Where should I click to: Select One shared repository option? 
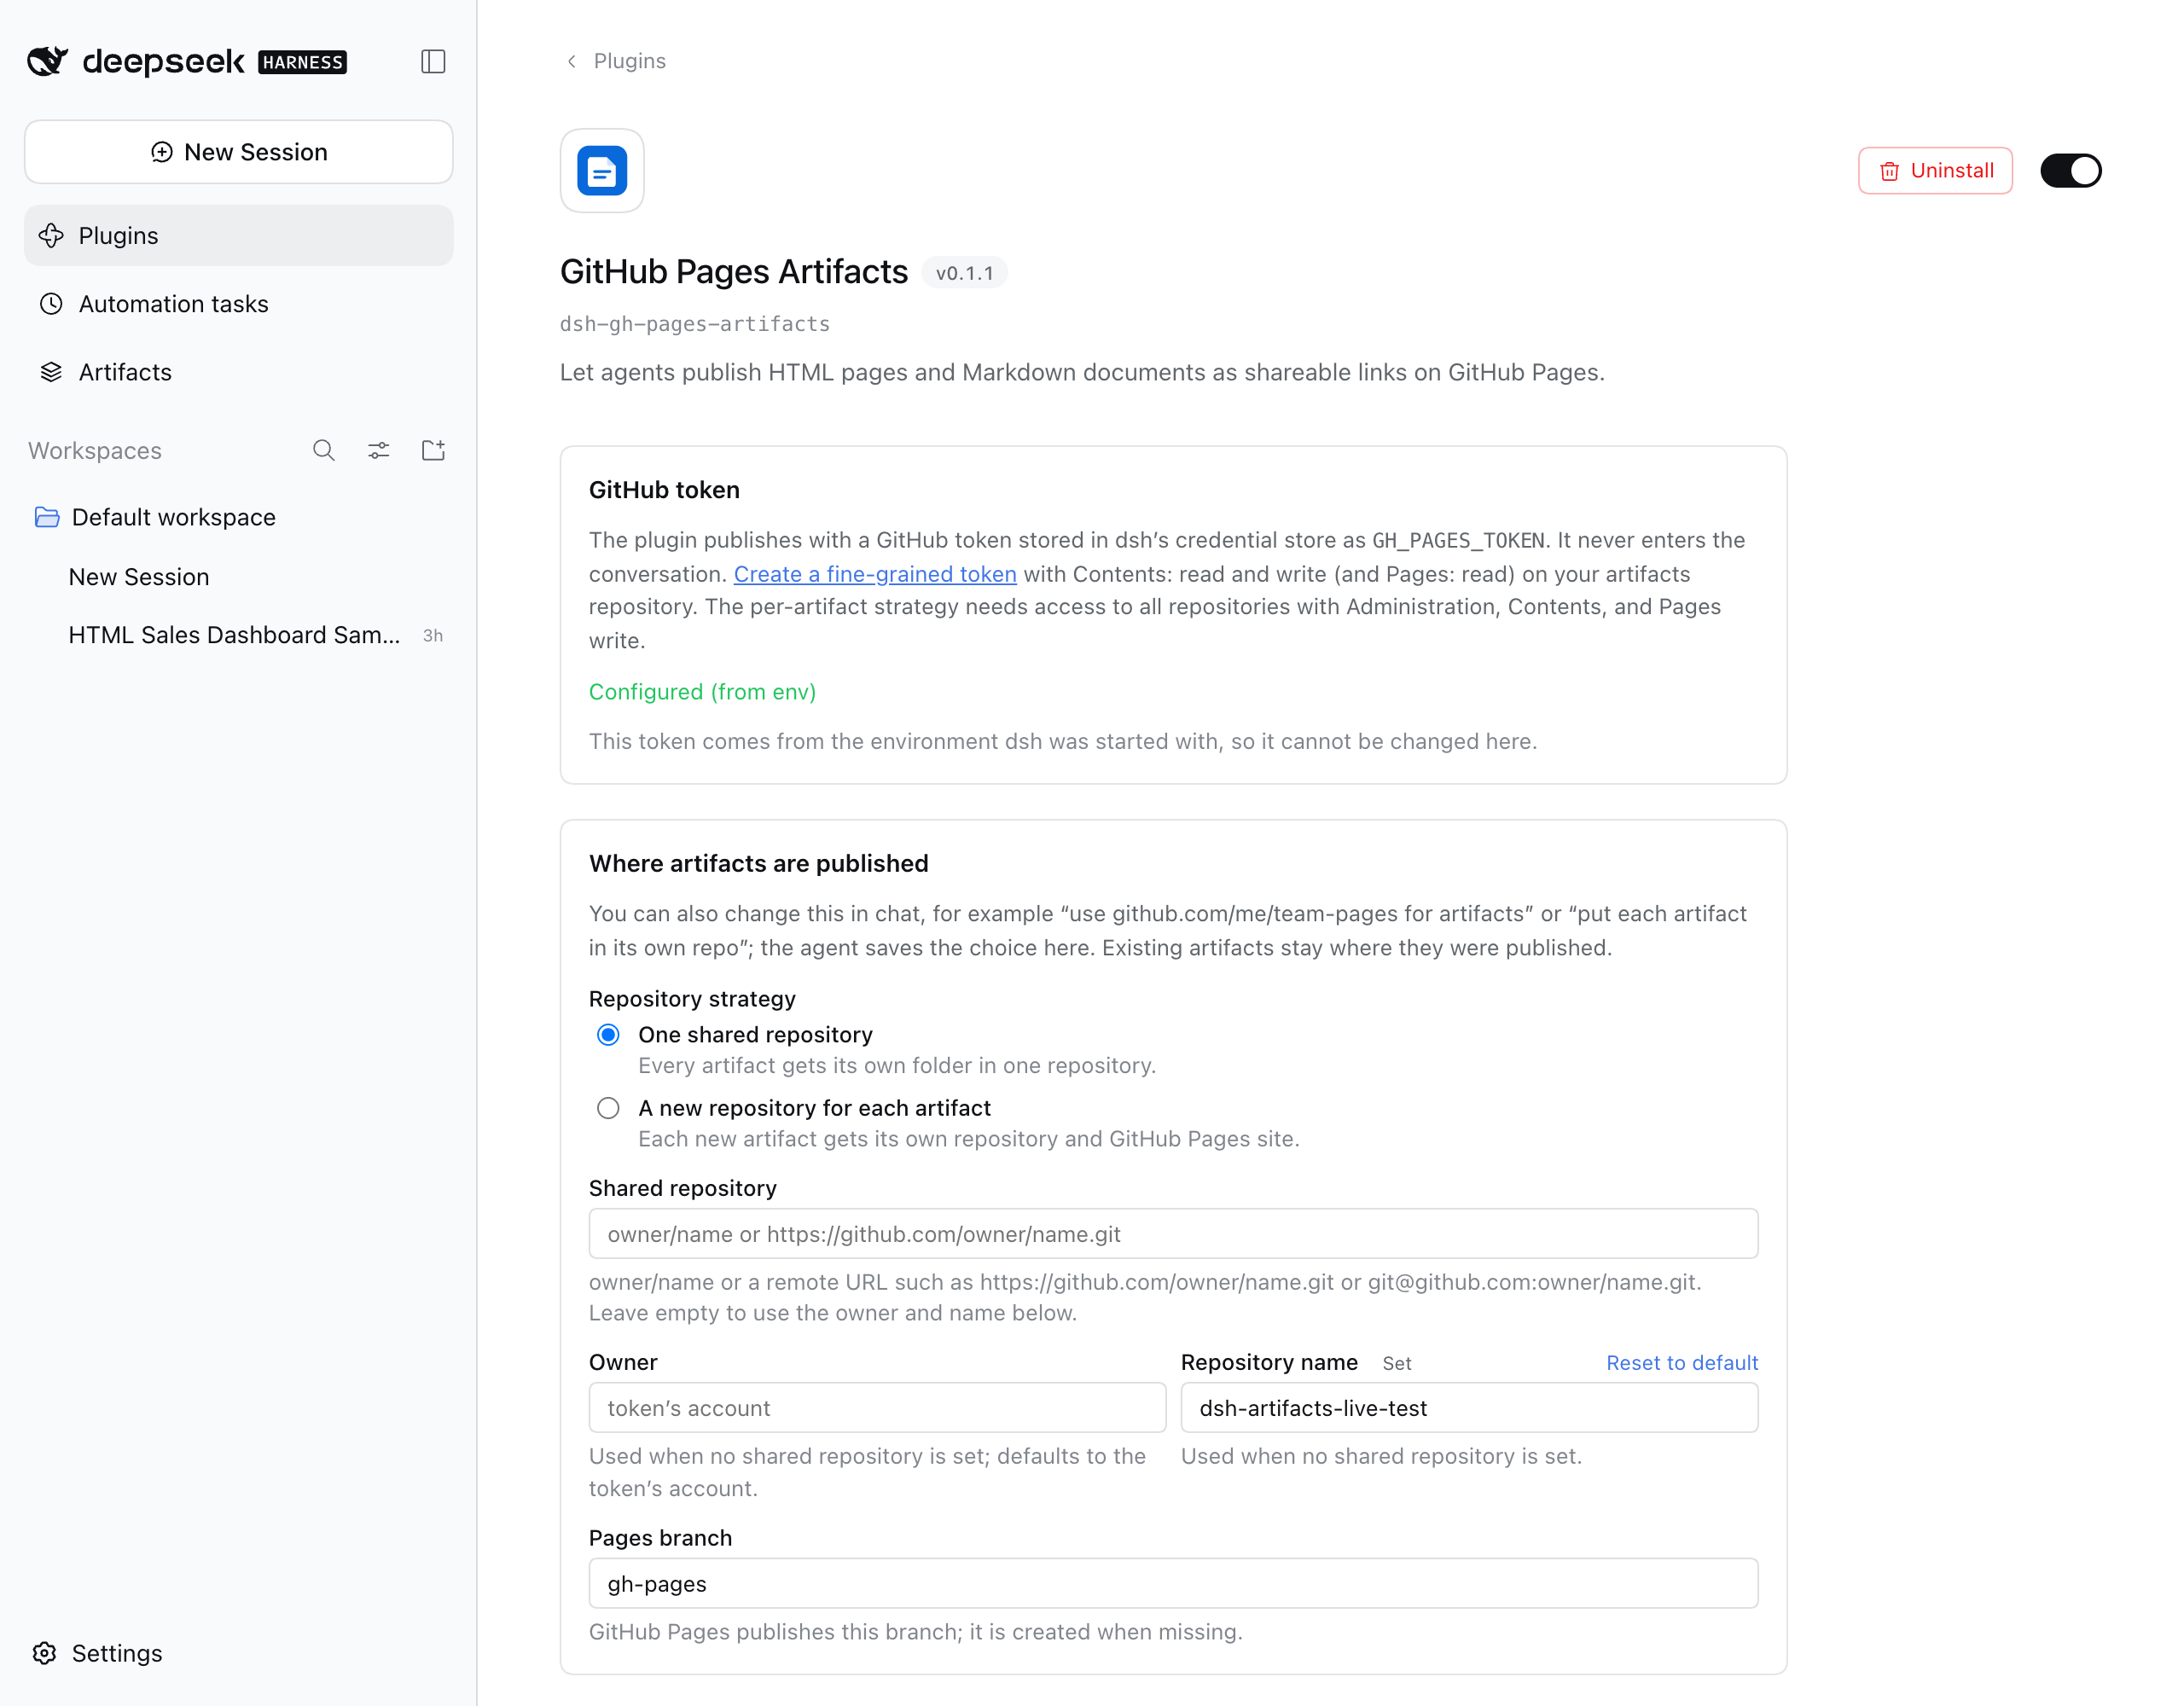pos(608,1035)
